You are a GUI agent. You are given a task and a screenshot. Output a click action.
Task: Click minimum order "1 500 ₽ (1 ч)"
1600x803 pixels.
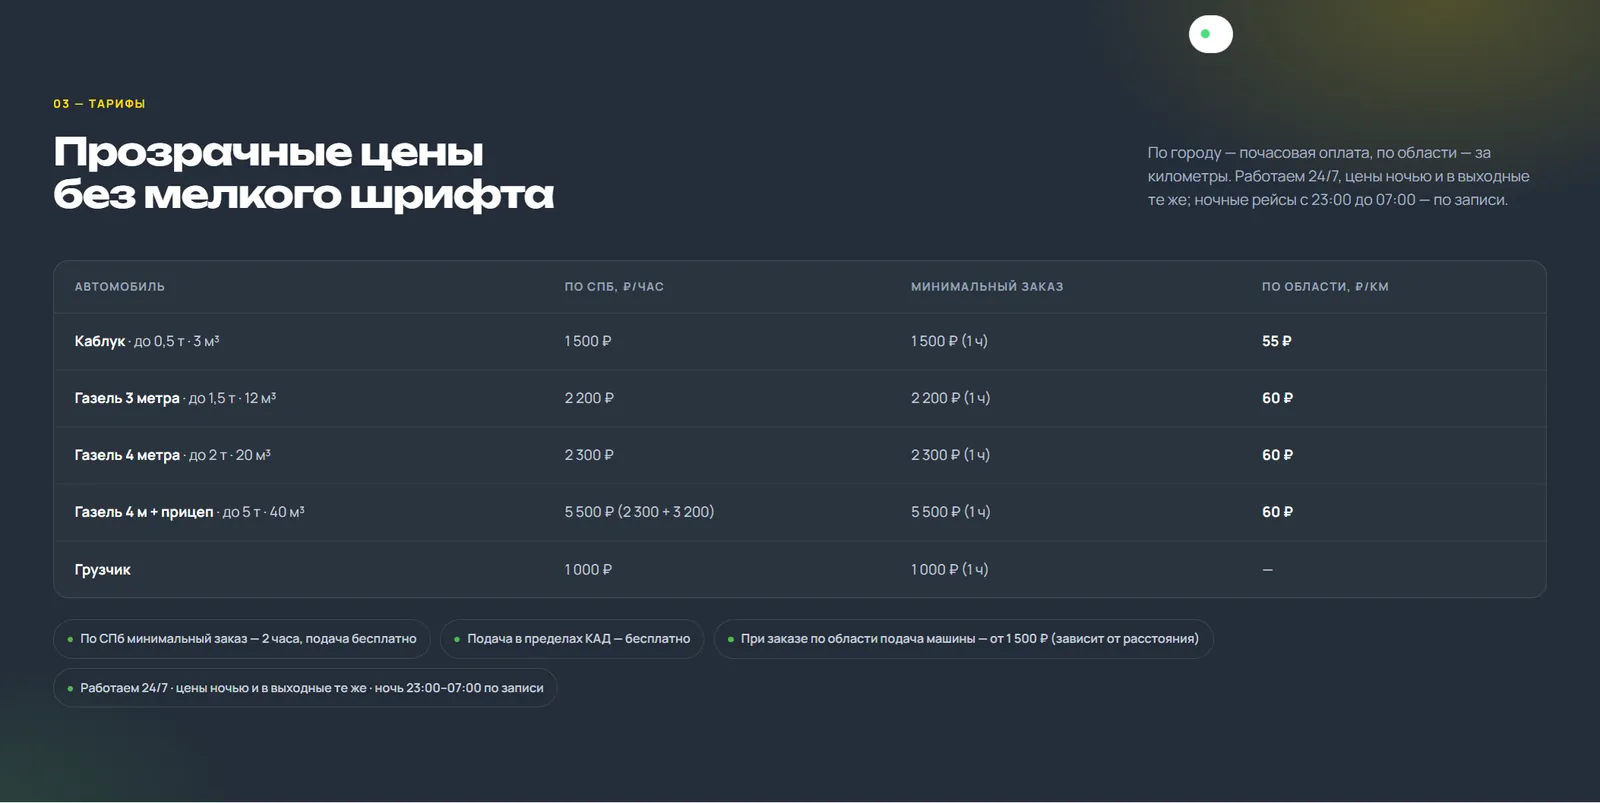click(949, 341)
